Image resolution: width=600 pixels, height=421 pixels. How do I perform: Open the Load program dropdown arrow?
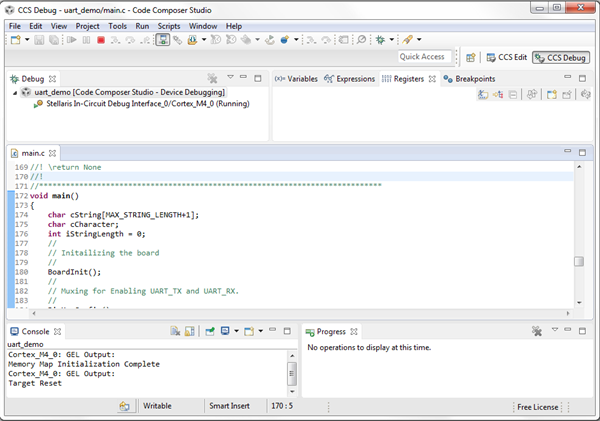pyautogui.click(x=204, y=40)
